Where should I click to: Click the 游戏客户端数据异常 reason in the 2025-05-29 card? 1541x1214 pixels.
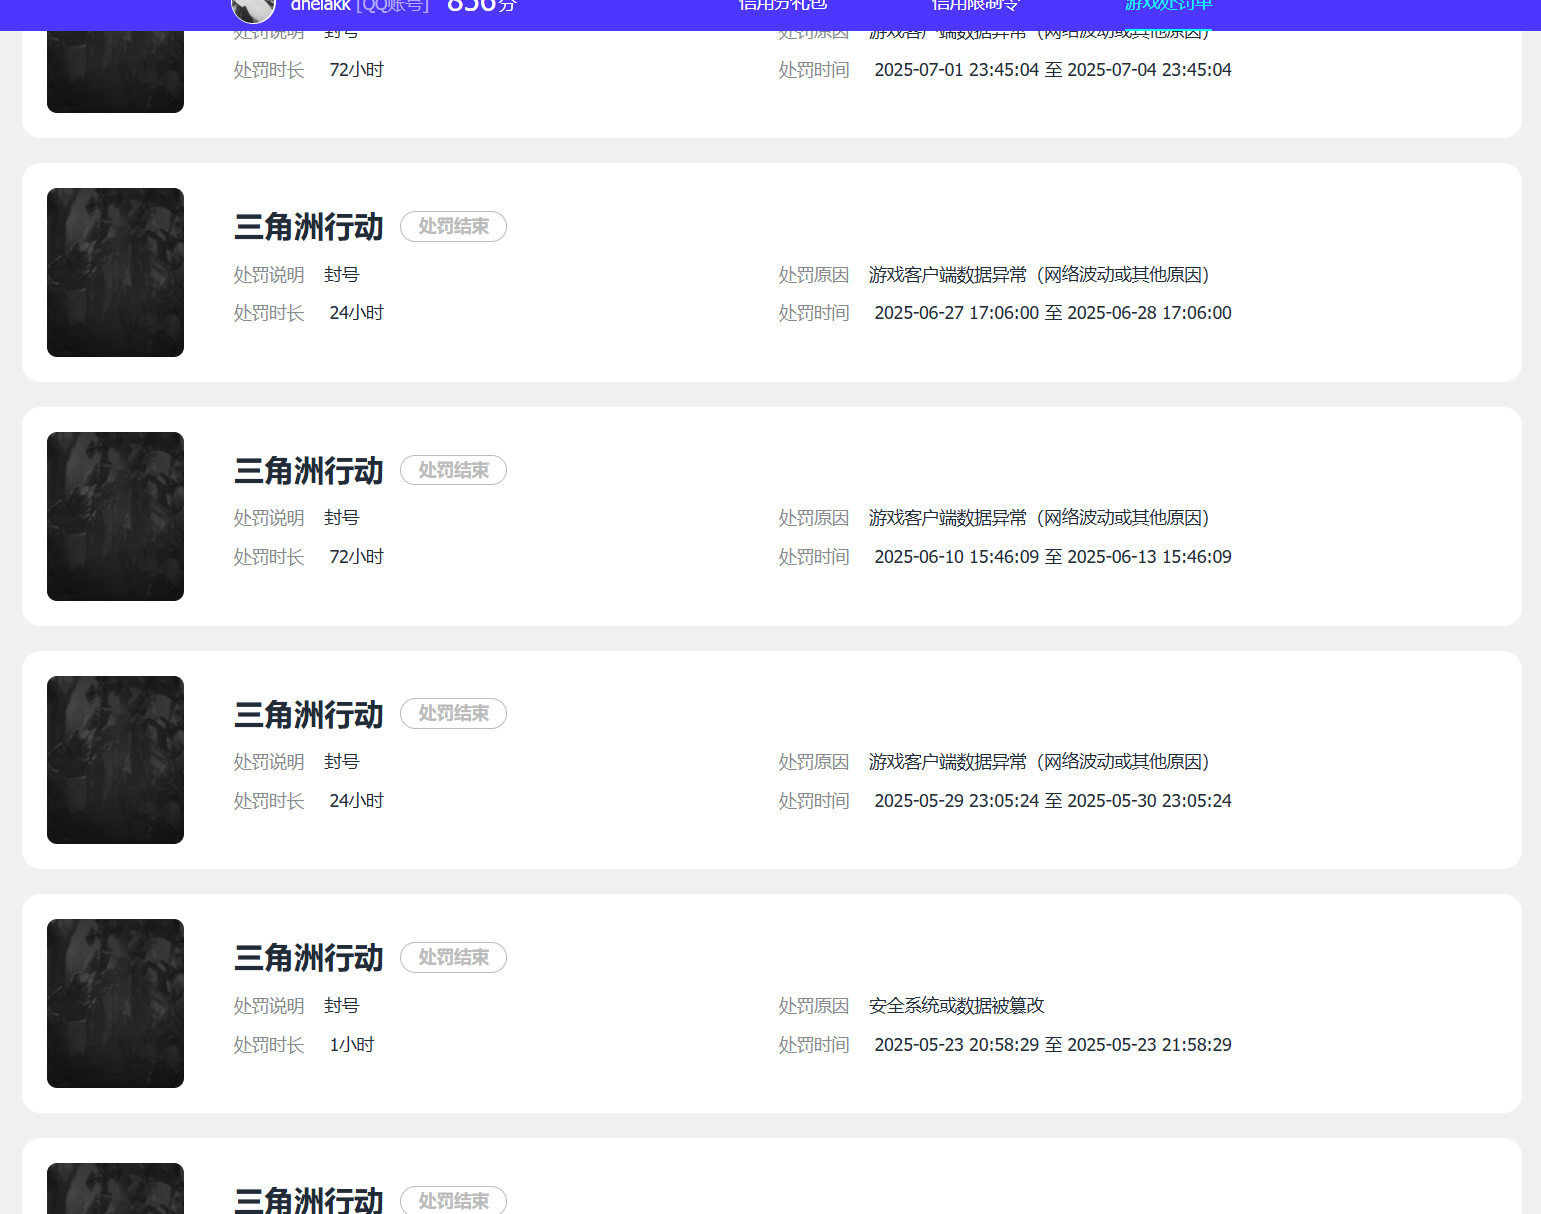pyautogui.click(x=1040, y=762)
